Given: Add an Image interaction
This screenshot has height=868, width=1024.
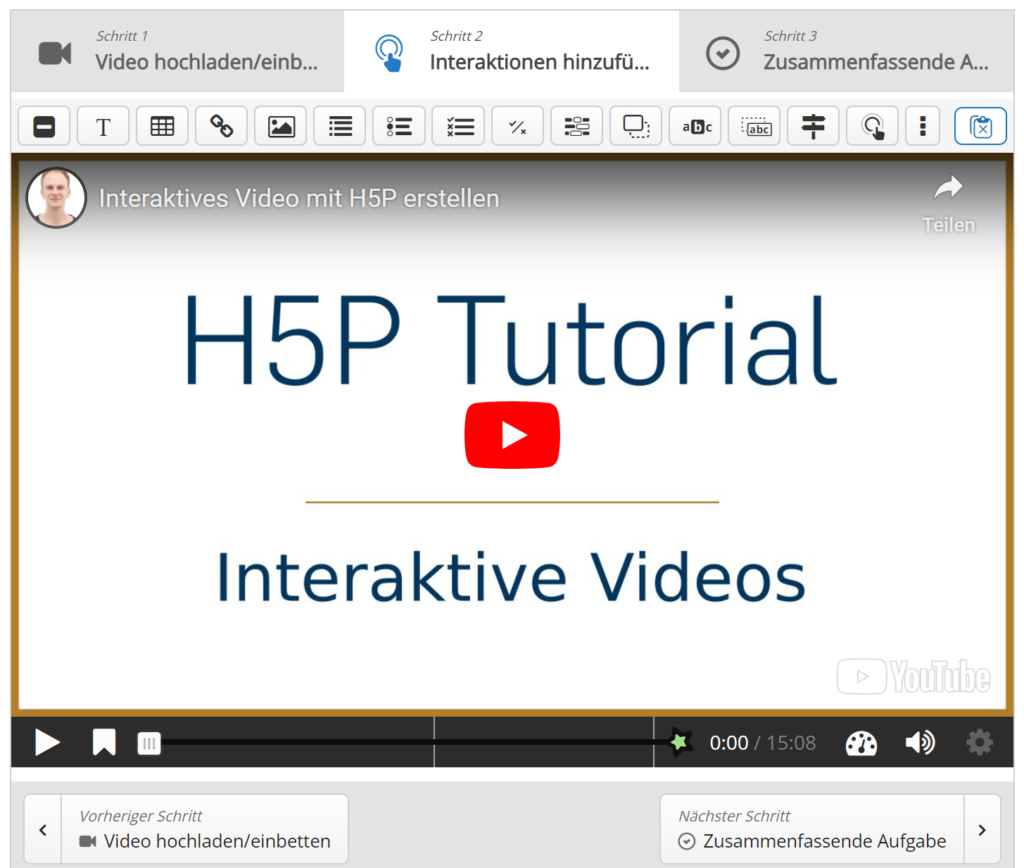Looking at the screenshot, I should 281,126.
